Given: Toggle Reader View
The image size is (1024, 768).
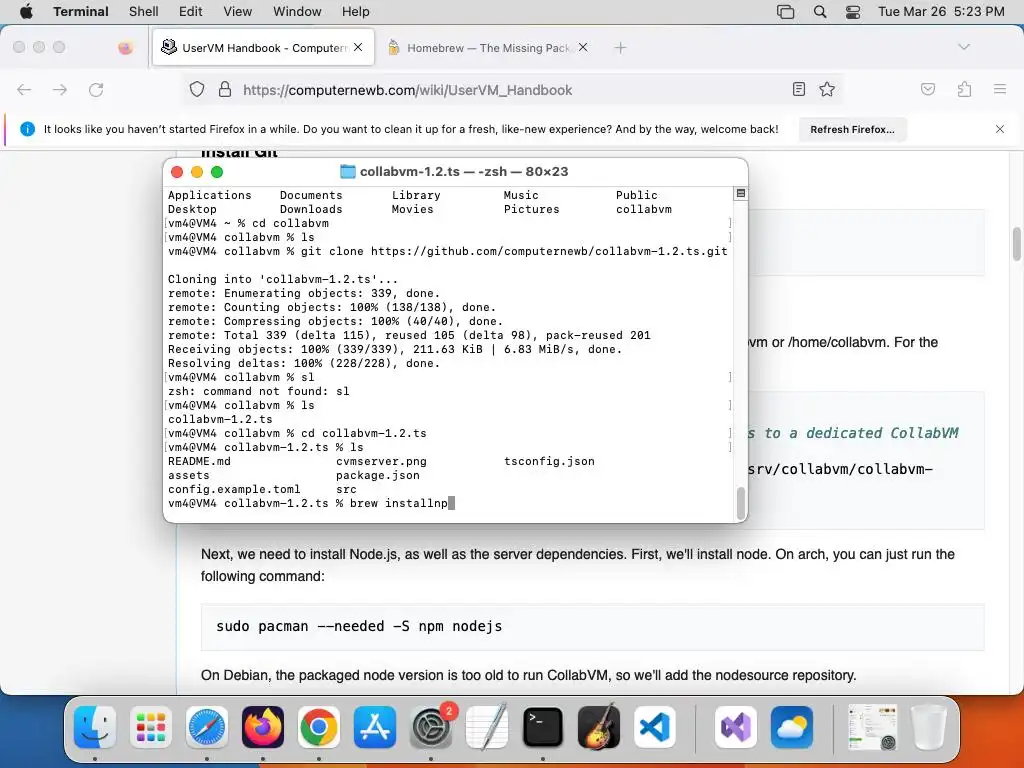Looking at the screenshot, I should (799, 89).
